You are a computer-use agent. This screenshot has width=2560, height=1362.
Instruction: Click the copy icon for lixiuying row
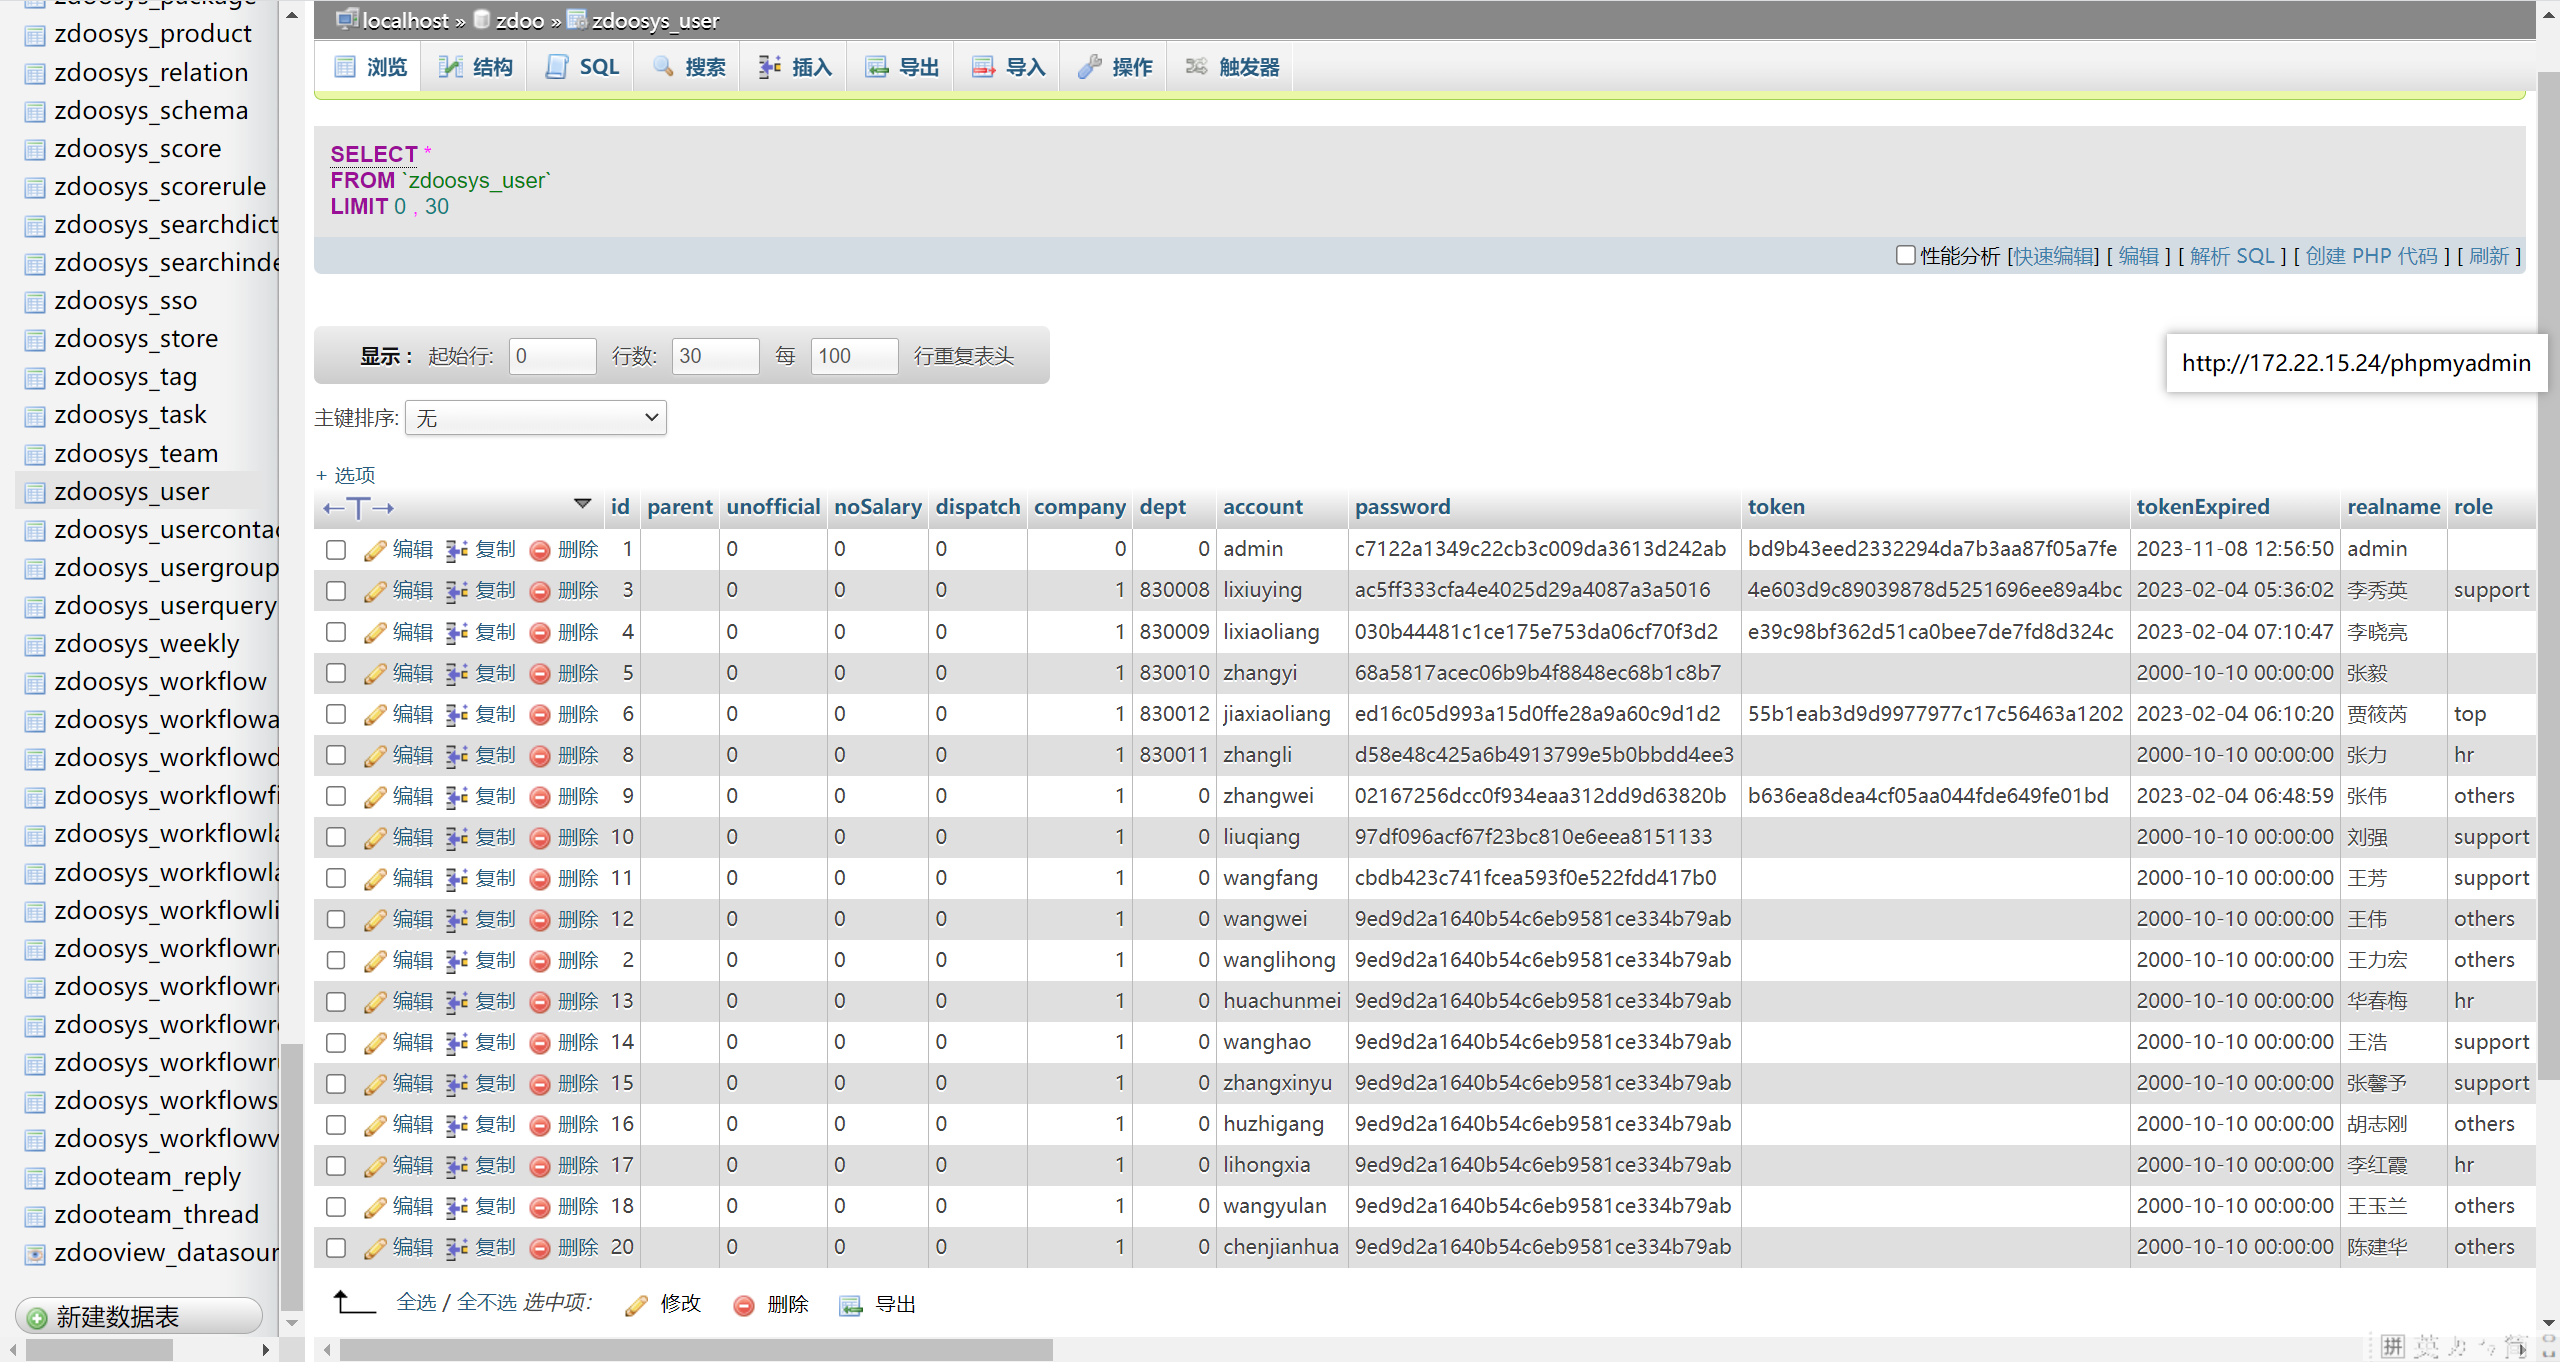457,591
